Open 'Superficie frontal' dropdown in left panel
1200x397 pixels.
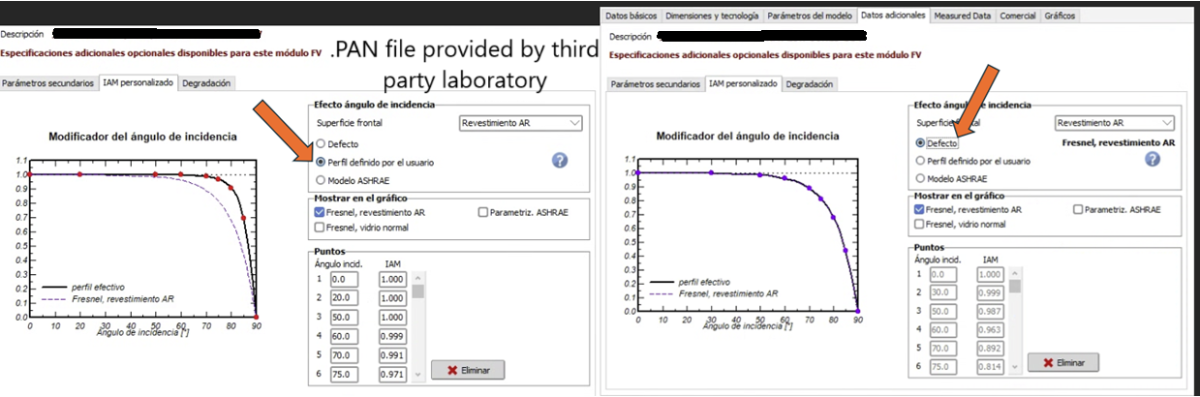[520, 123]
